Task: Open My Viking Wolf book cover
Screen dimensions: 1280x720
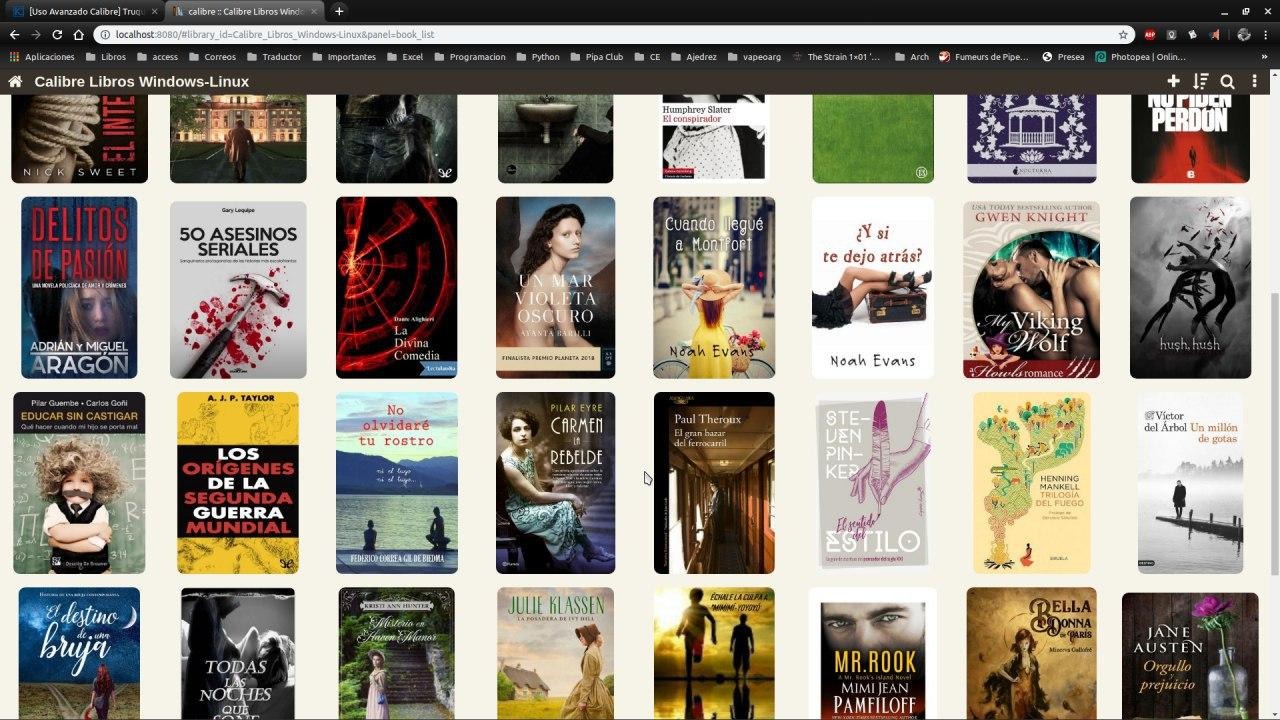Action: [x=1031, y=290]
